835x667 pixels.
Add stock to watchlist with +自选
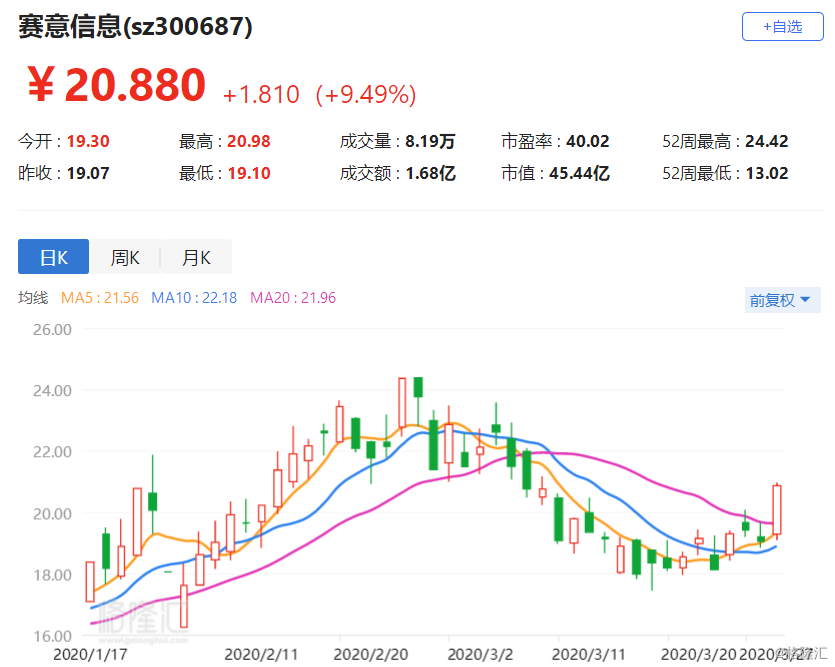tap(782, 27)
